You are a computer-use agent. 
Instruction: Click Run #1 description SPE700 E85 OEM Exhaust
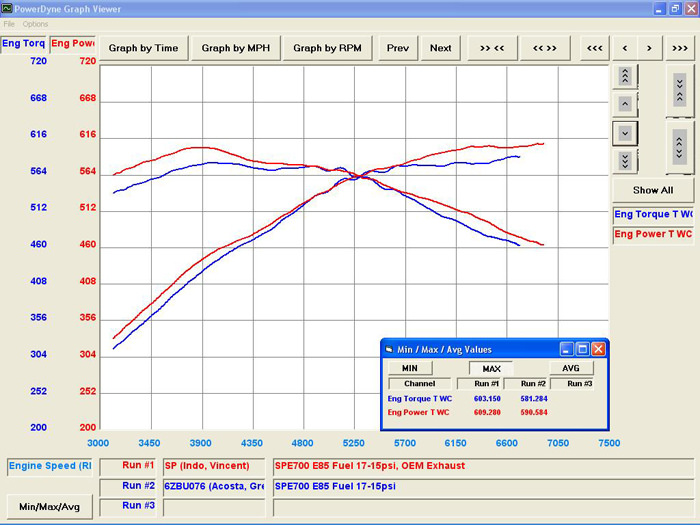coord(483,466)
